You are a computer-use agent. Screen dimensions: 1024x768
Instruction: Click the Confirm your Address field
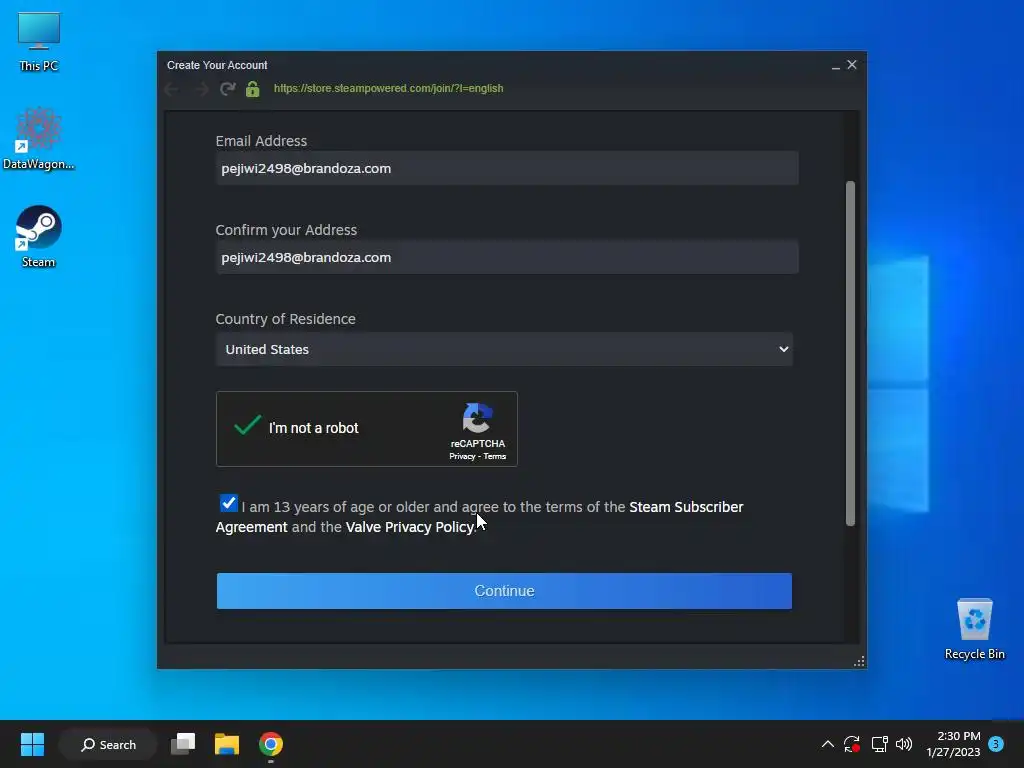pyautogui.click(x=507, y=257)
